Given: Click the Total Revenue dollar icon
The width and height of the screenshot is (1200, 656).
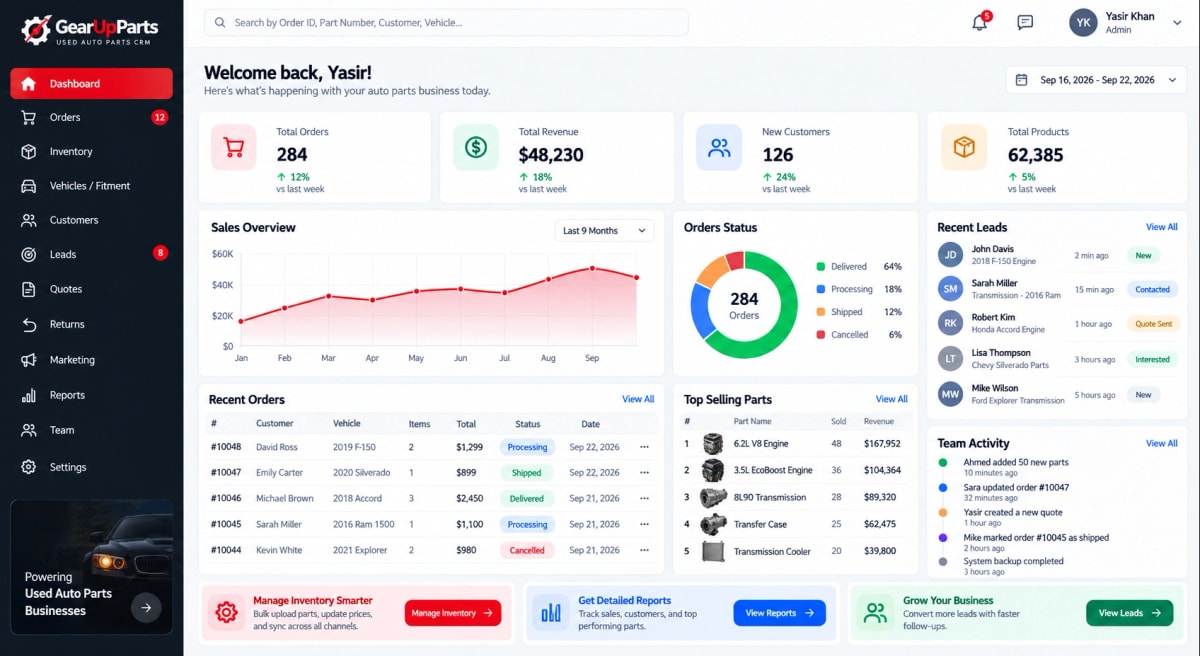Looking at the screenshot, I should (476, 148).
